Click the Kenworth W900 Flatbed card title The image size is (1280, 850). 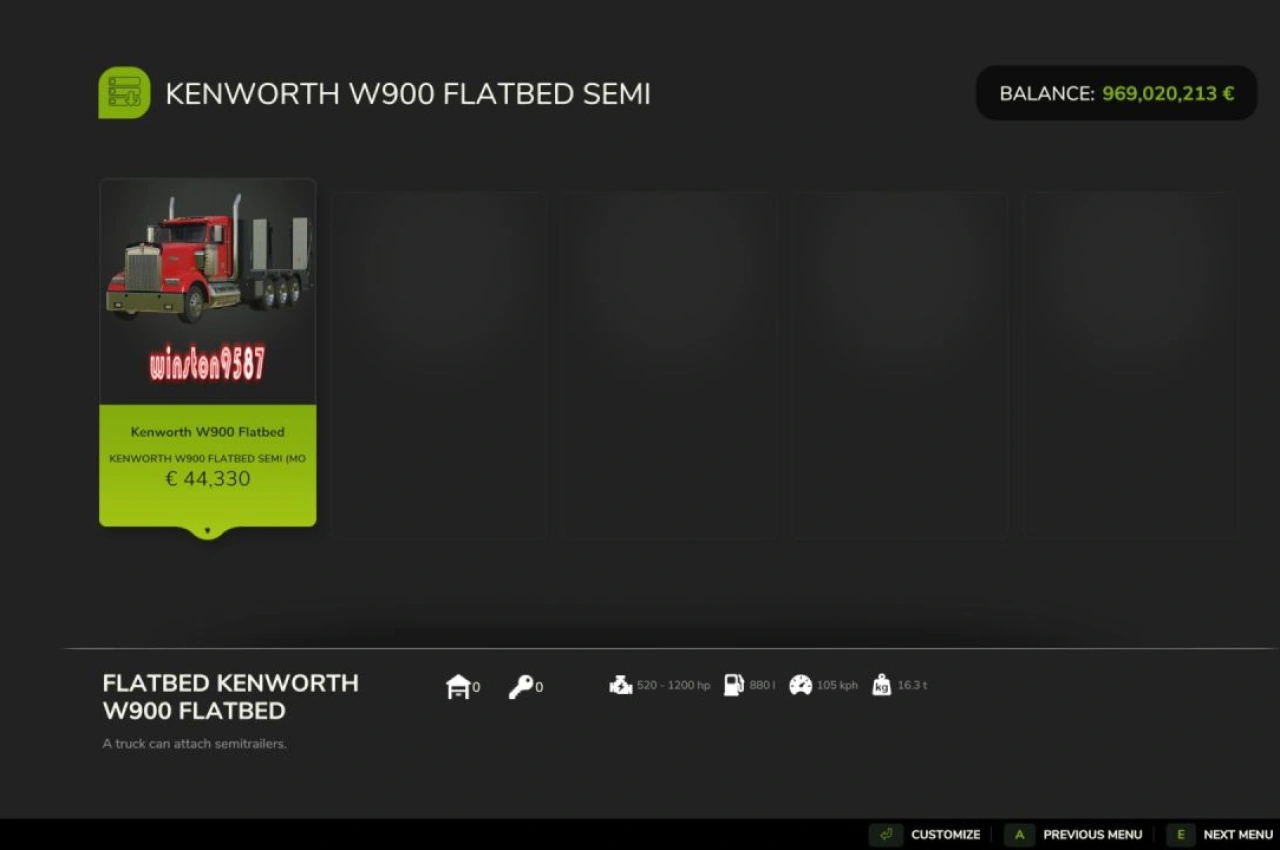point(207,432)
